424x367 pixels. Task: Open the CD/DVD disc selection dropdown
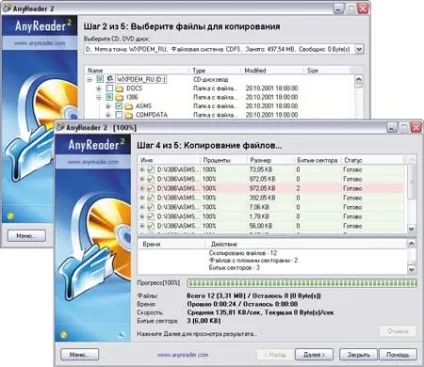click(359, 49)
